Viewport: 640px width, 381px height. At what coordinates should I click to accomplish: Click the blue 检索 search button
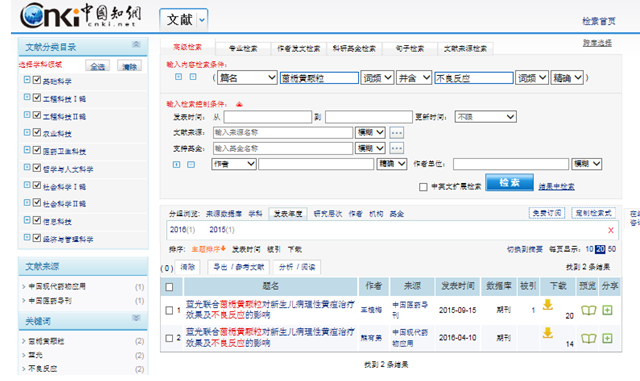(x=509, y=183)
